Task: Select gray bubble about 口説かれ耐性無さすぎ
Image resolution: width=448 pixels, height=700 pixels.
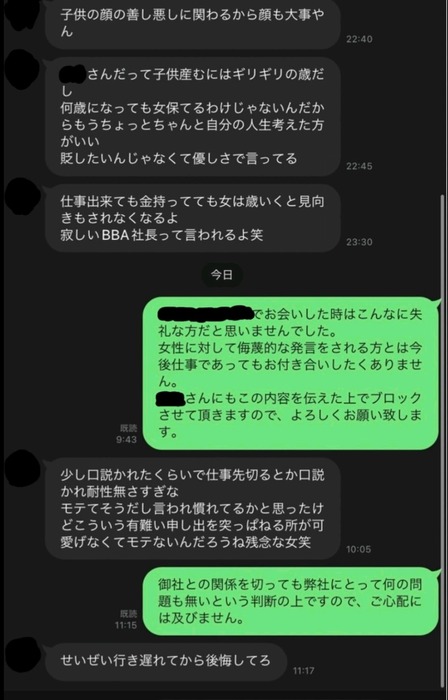Action: coord(193,508)
